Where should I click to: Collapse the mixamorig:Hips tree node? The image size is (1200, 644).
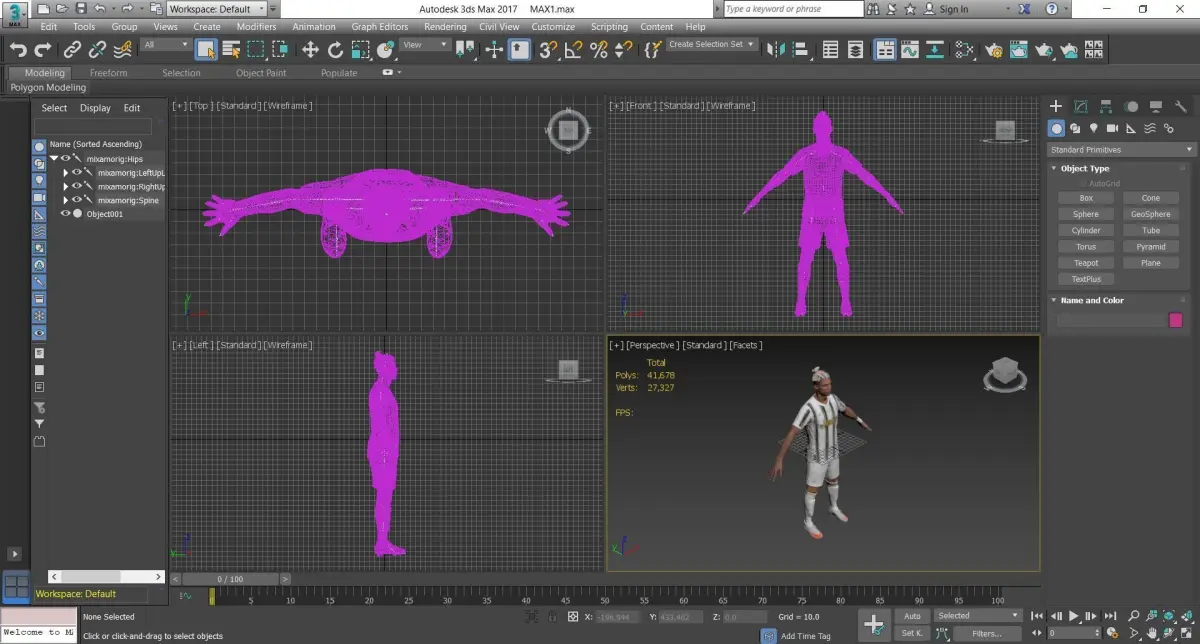(54, 159)
